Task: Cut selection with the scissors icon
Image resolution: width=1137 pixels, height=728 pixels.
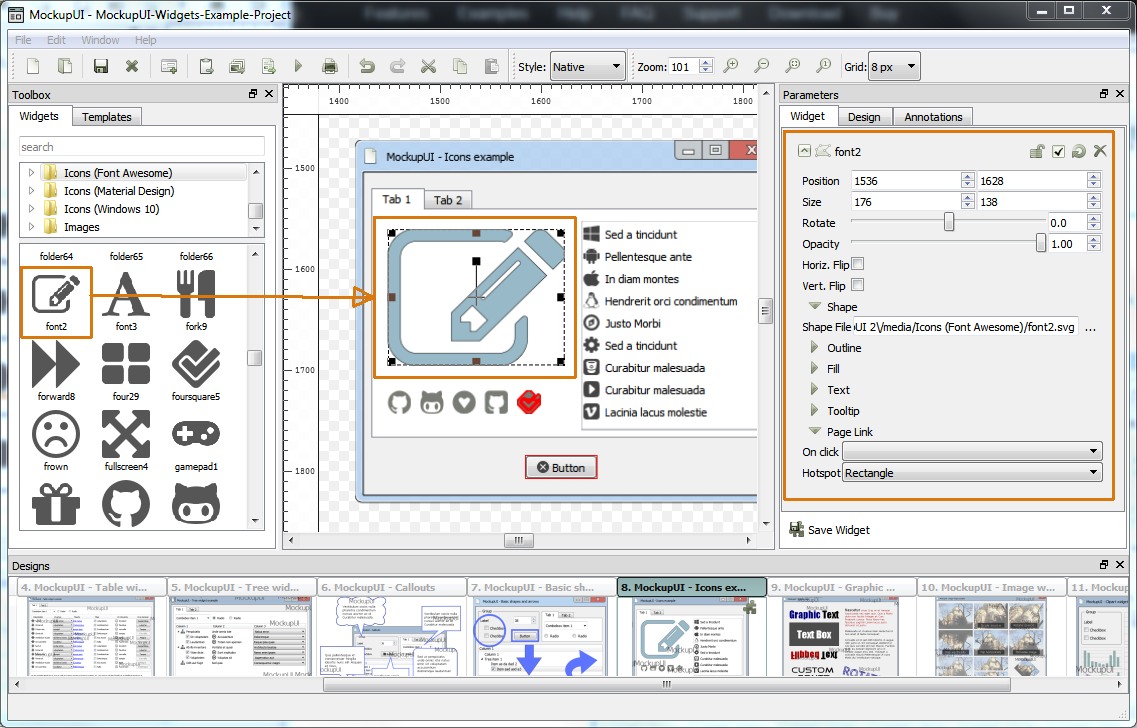Action: click(429, 67)
